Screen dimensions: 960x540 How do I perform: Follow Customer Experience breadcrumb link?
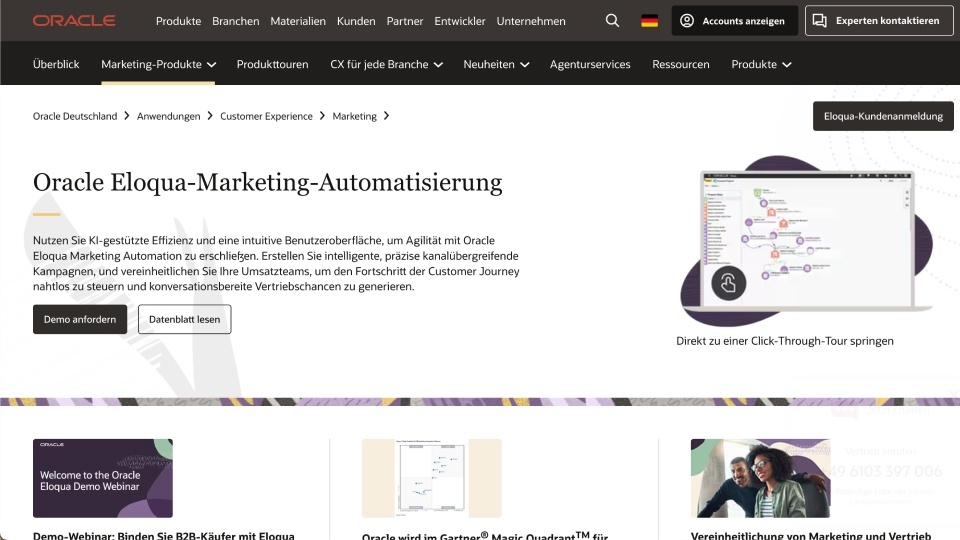(x=266, y=116)
